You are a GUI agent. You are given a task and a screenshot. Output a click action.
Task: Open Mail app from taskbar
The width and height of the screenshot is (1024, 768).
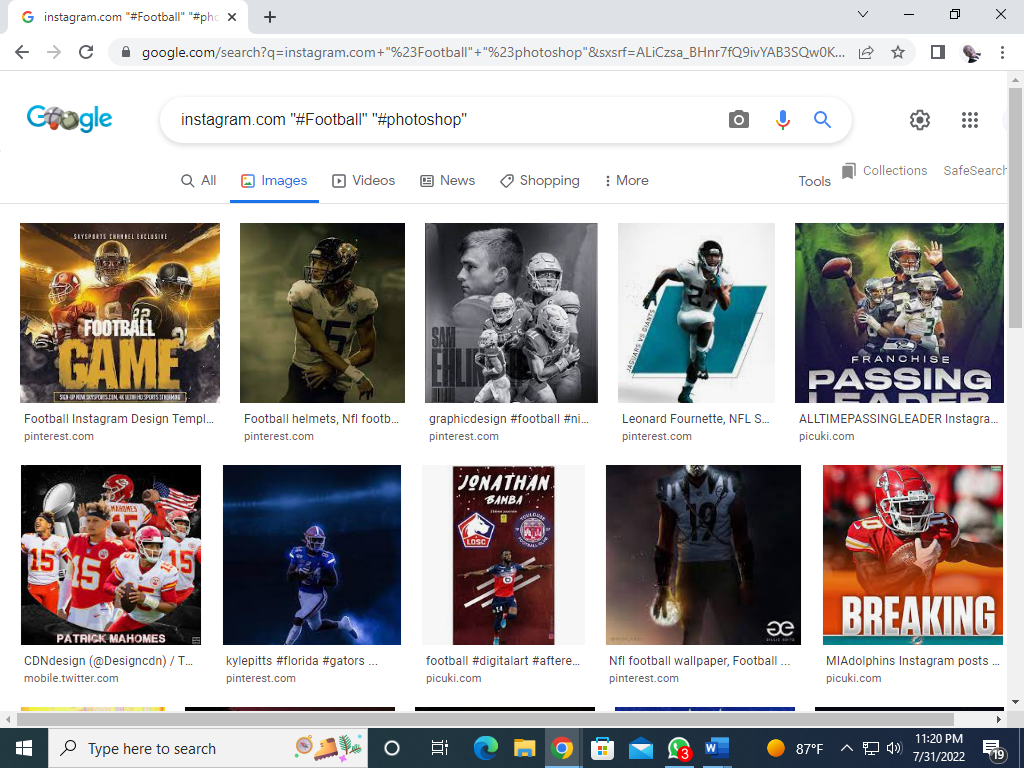tap(641, 748)
